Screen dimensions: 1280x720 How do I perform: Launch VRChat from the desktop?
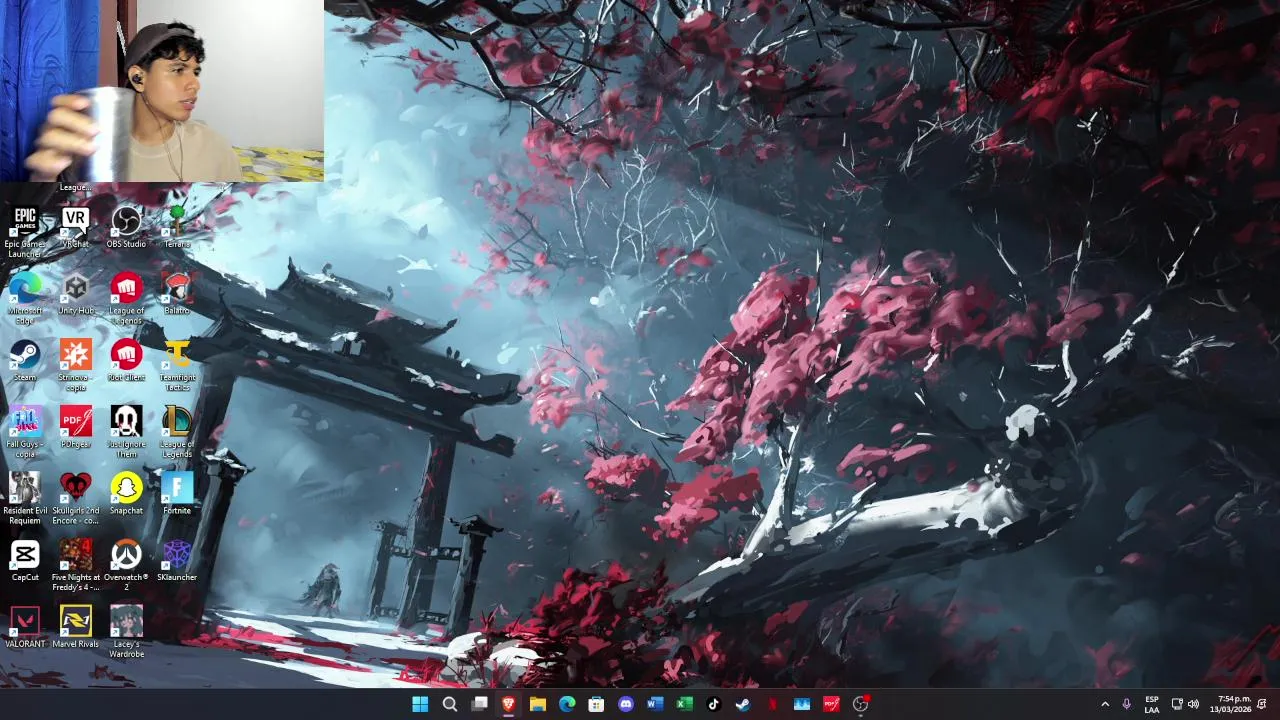(75, 227)
